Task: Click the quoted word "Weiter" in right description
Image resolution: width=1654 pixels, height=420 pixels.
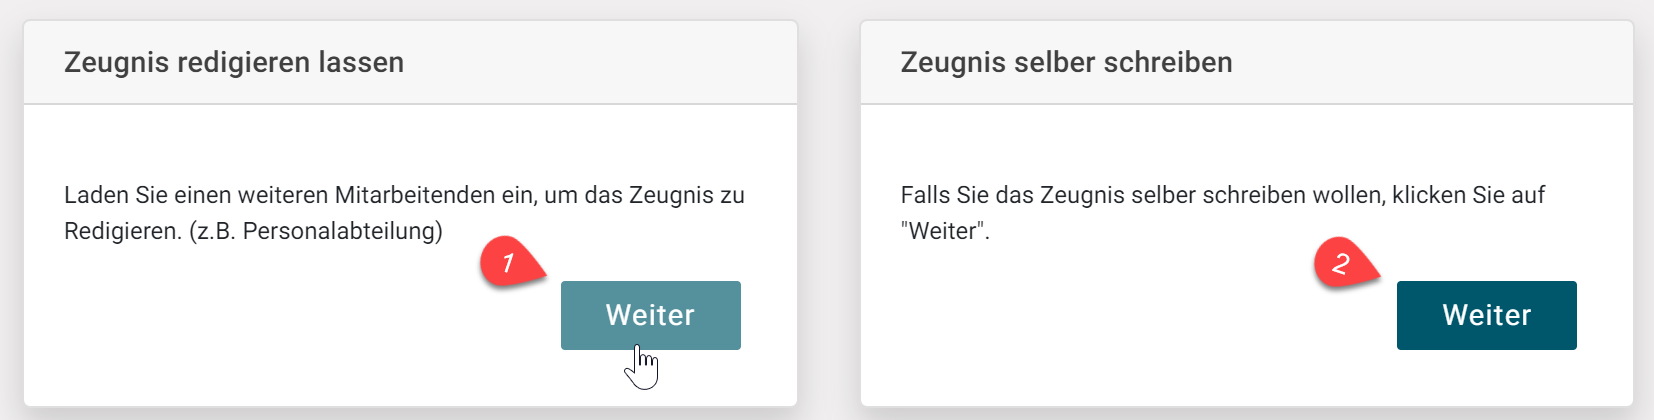Action: click(x=942, y=231)
